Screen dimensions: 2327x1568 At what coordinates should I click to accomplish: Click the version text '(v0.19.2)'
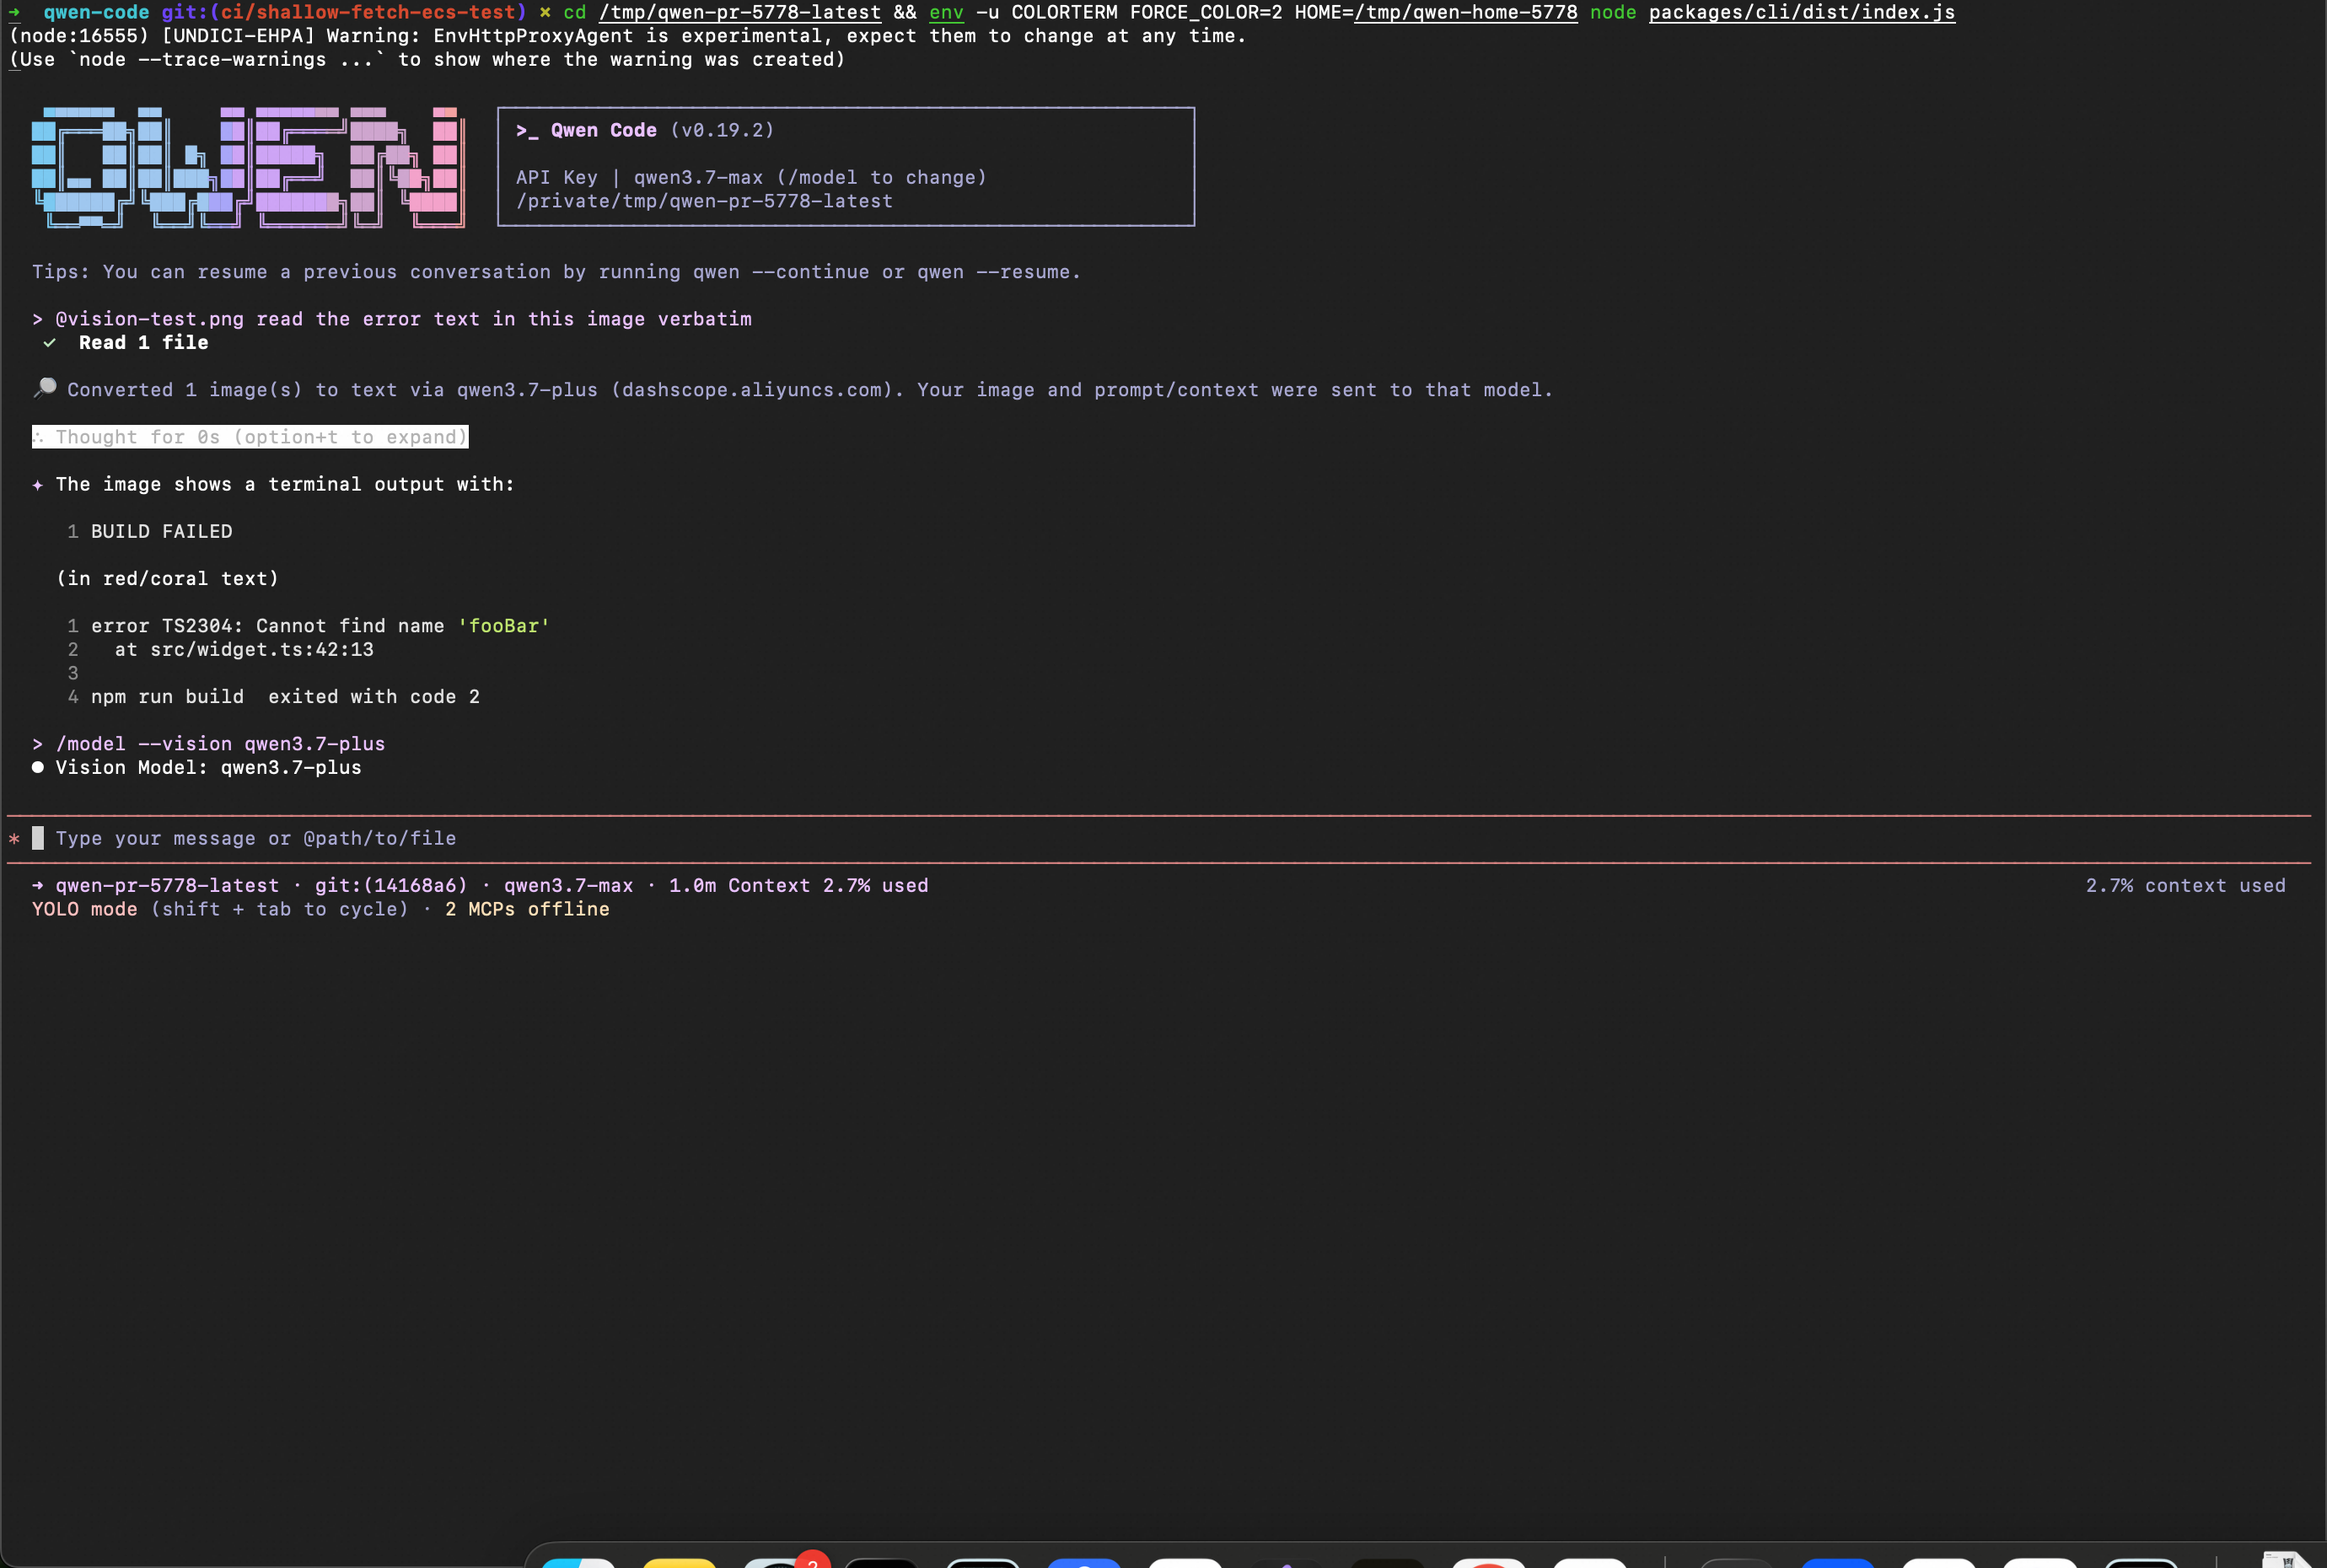722,130
